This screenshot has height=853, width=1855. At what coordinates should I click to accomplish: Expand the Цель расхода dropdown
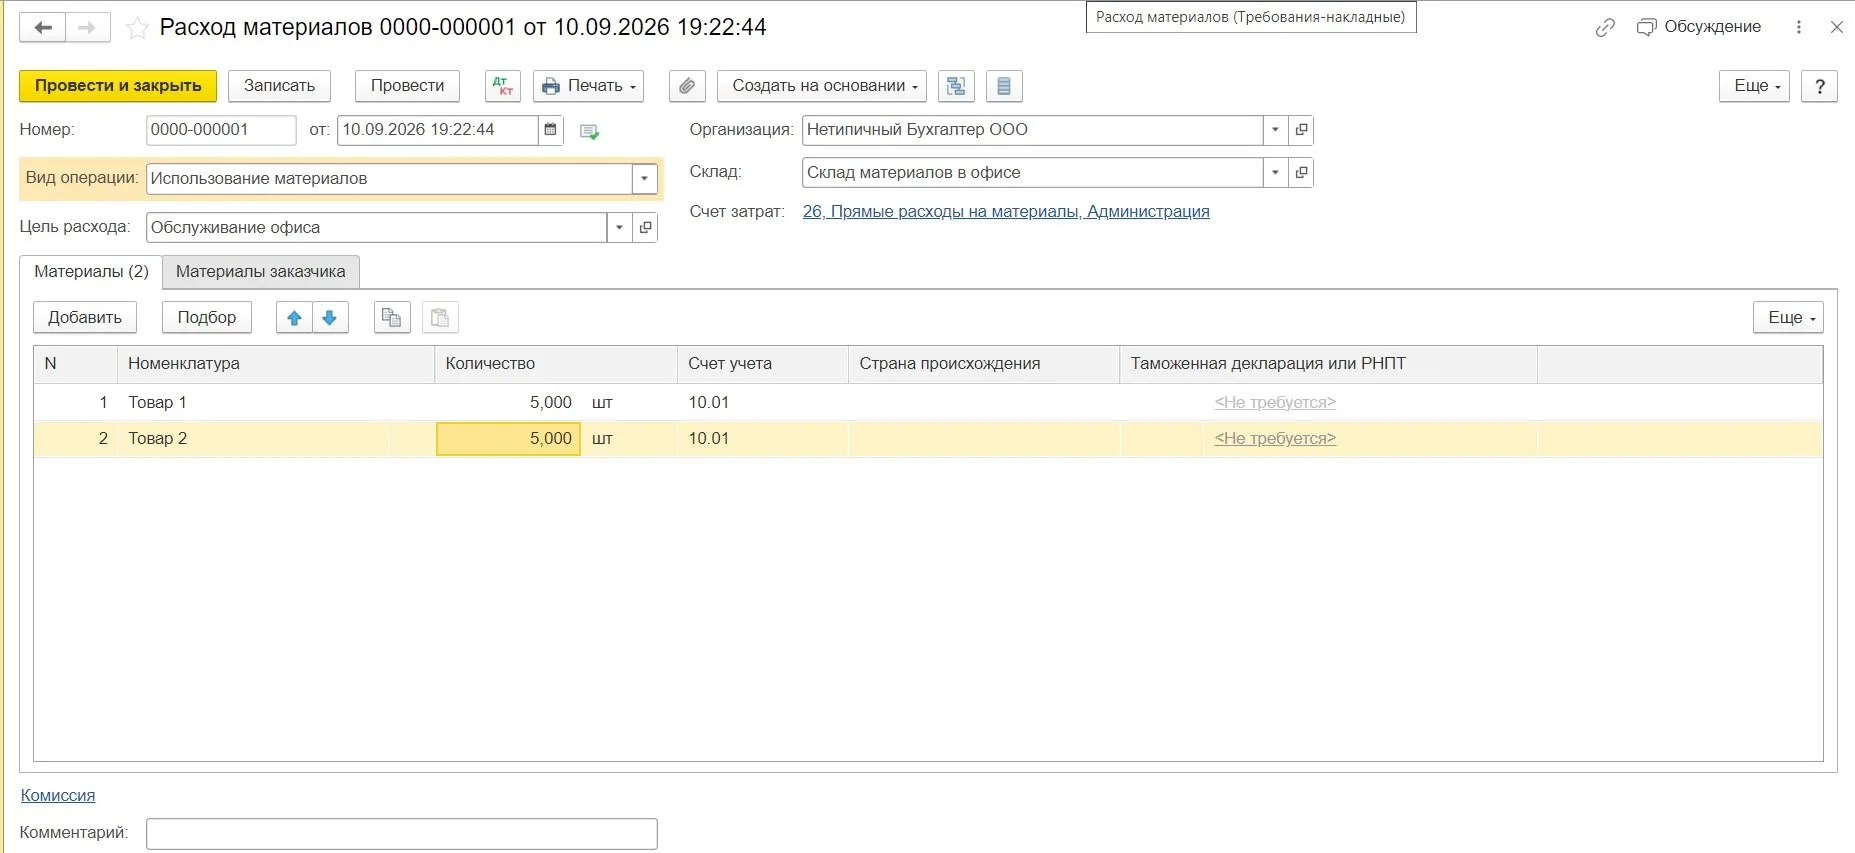[620, 228]
